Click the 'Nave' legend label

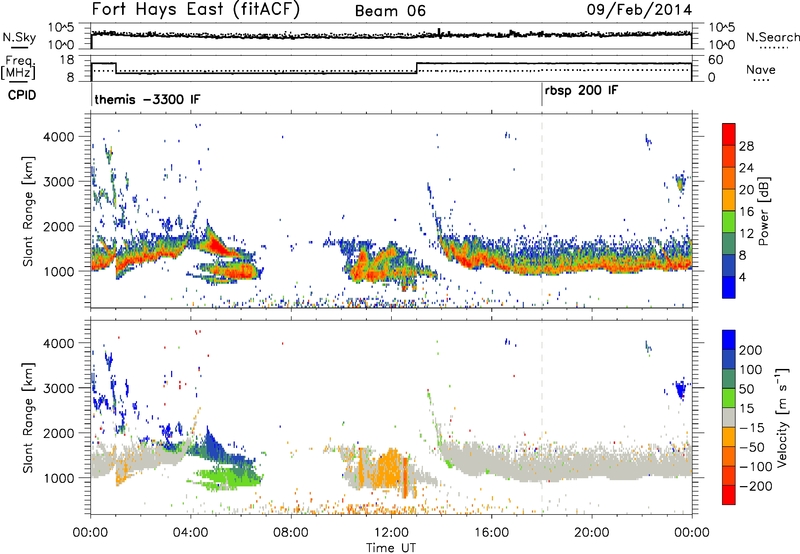pos(761,69)
